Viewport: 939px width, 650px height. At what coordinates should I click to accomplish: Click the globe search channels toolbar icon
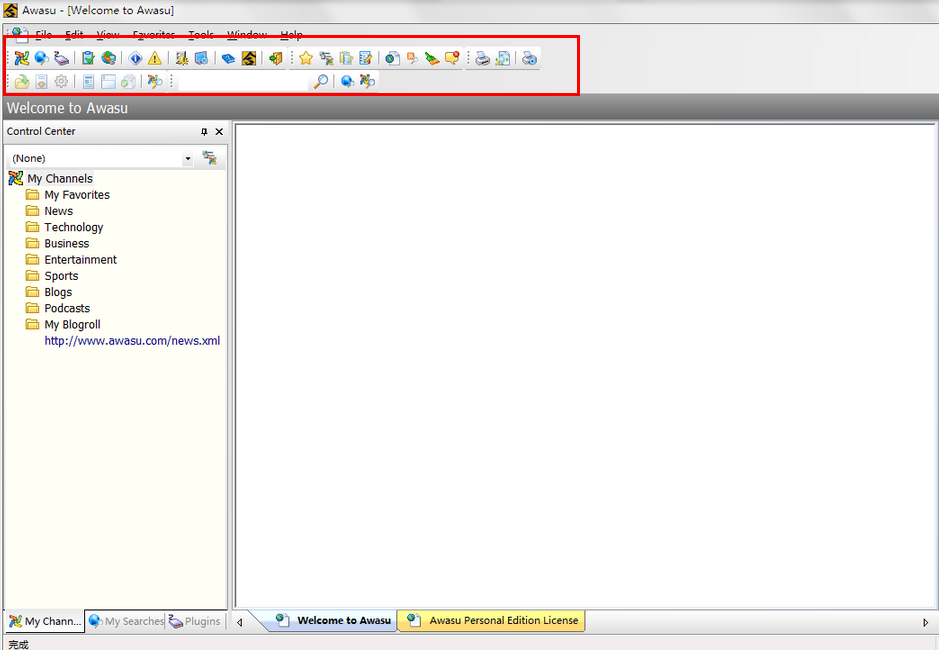[41, 58]
